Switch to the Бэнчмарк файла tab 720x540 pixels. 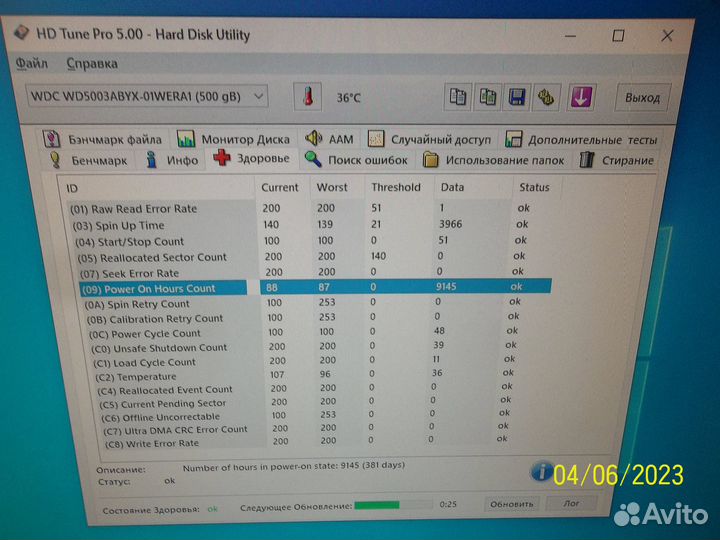[103, 139]
